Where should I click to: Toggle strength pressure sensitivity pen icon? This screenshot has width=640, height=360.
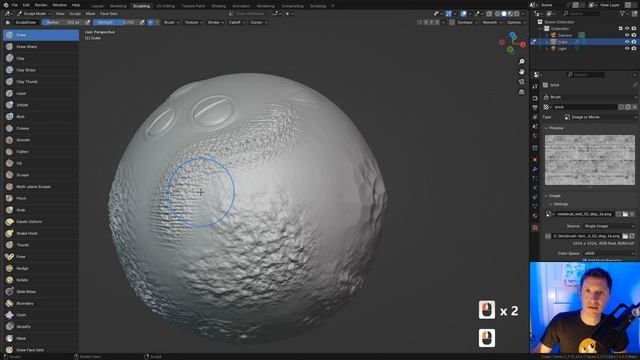[x=142, y=22]
